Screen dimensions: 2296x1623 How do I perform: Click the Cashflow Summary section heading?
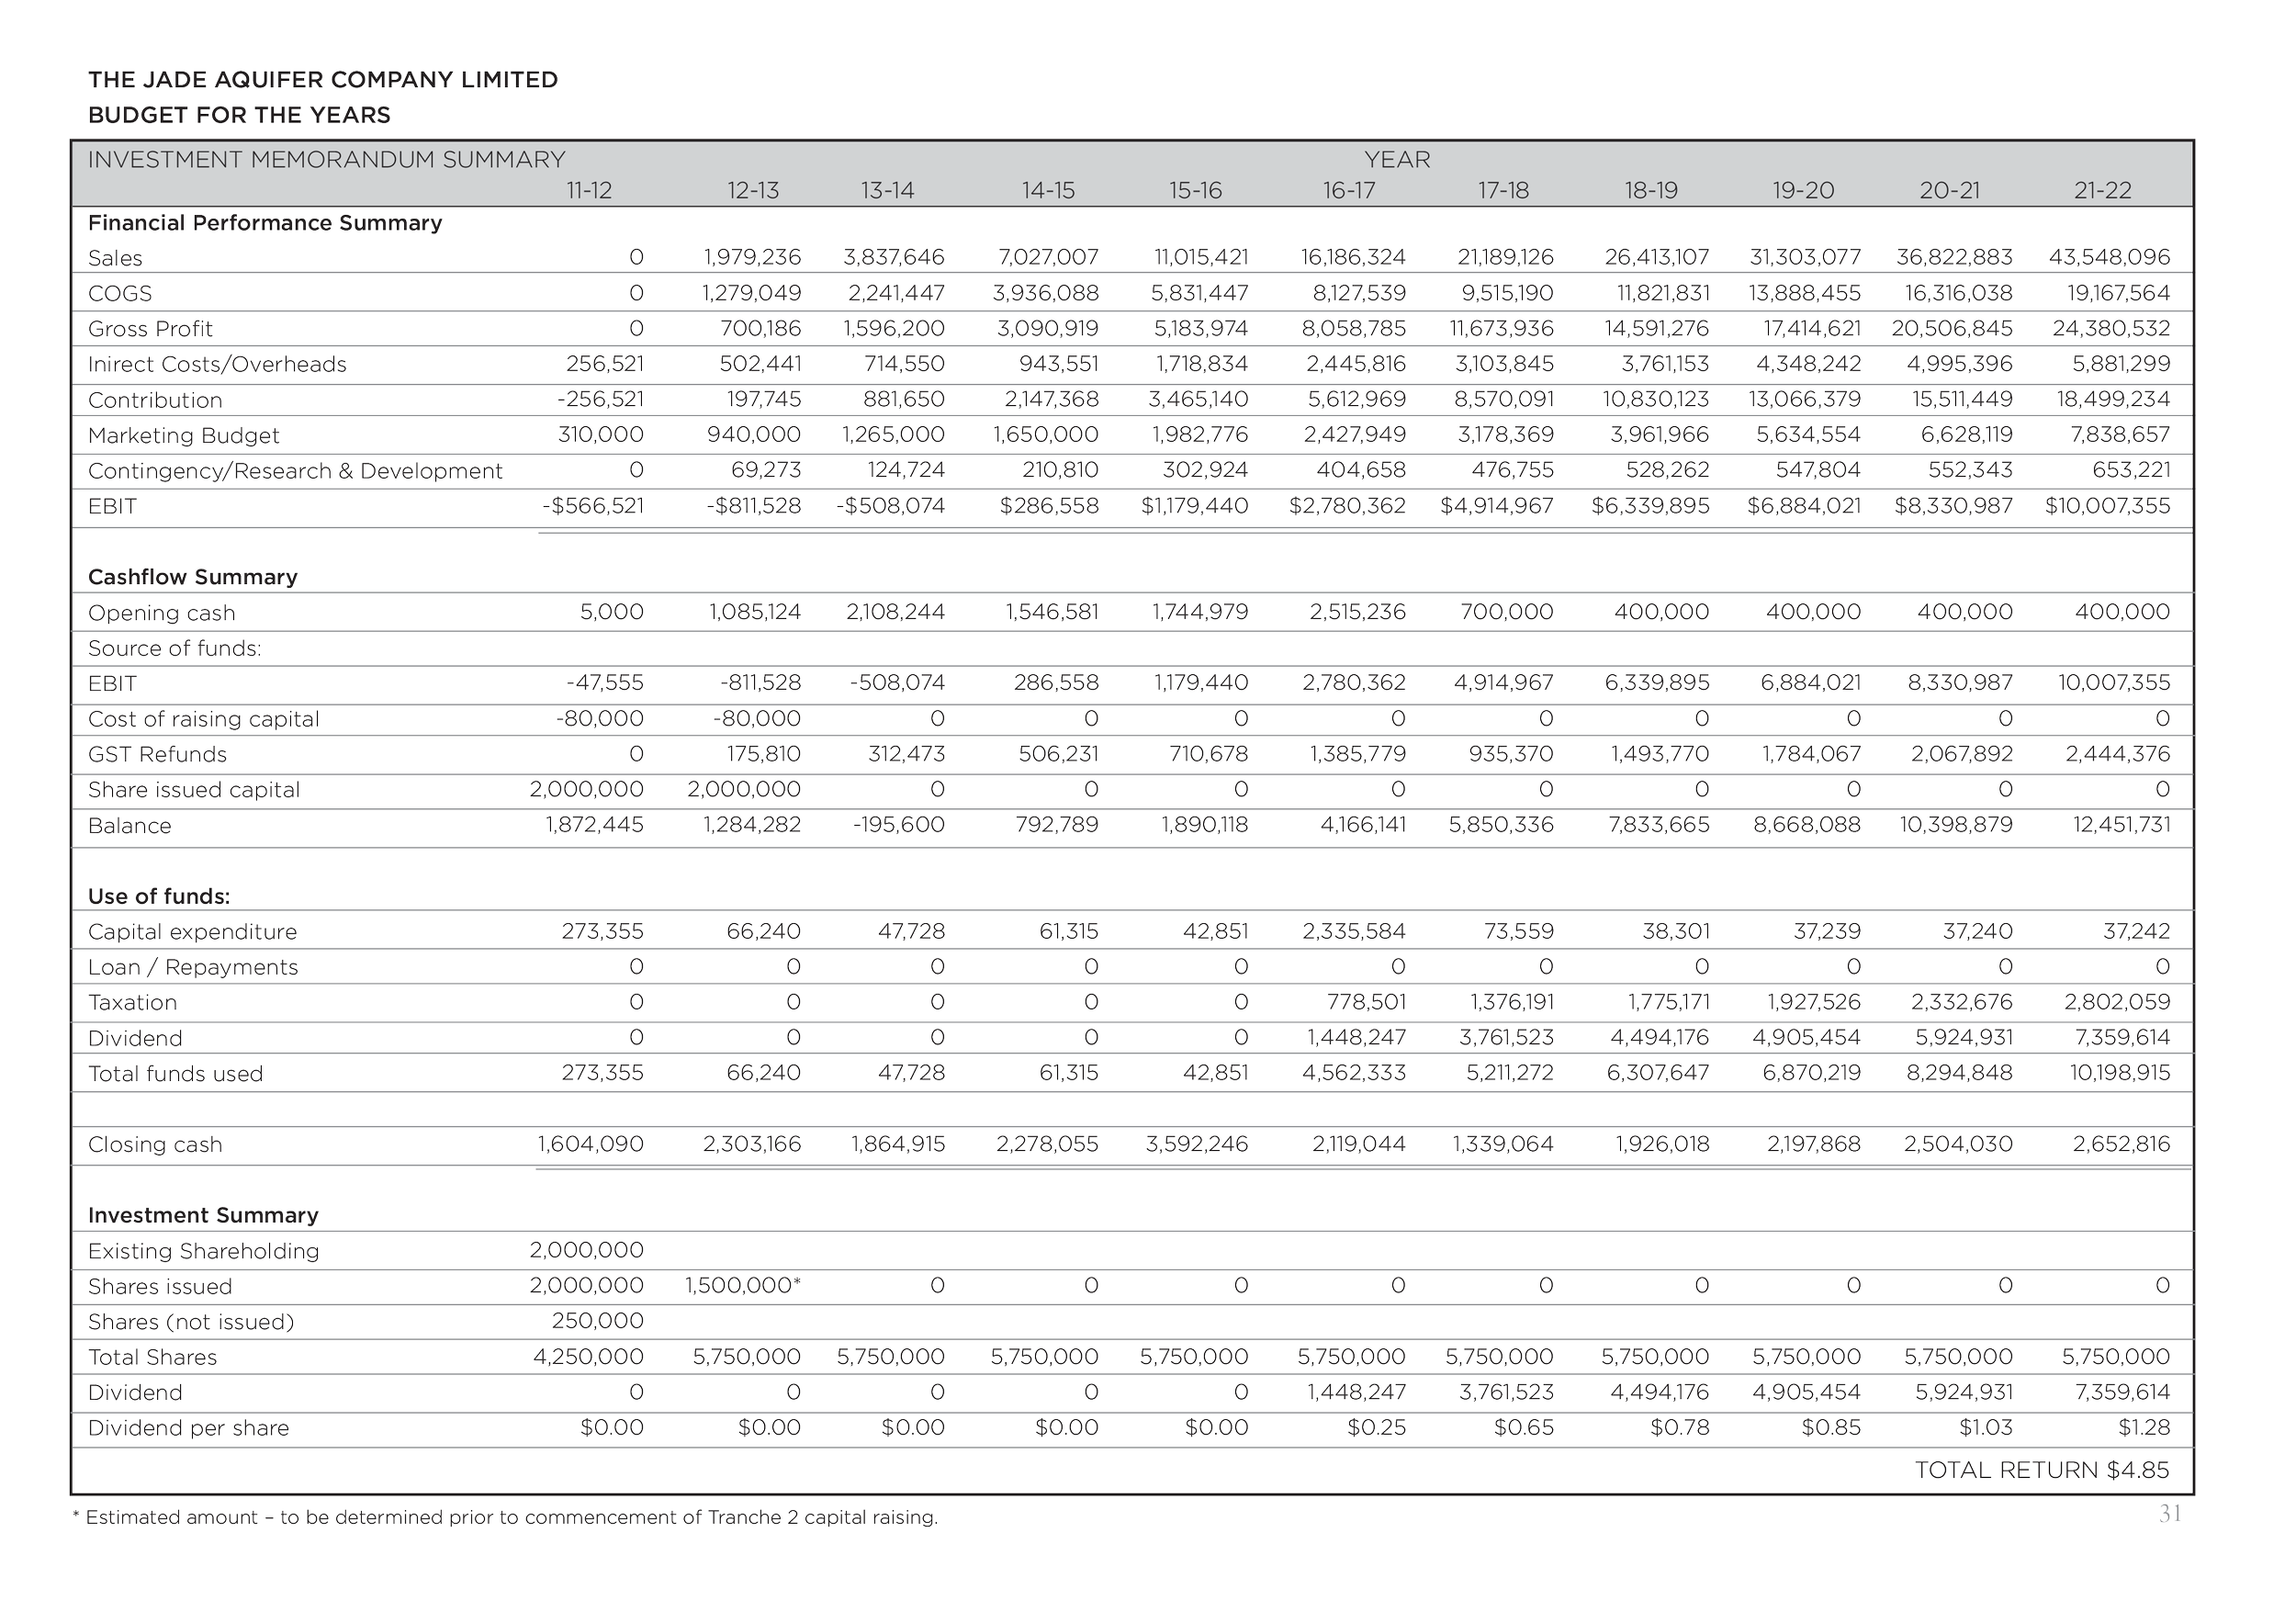pos(193,577)
